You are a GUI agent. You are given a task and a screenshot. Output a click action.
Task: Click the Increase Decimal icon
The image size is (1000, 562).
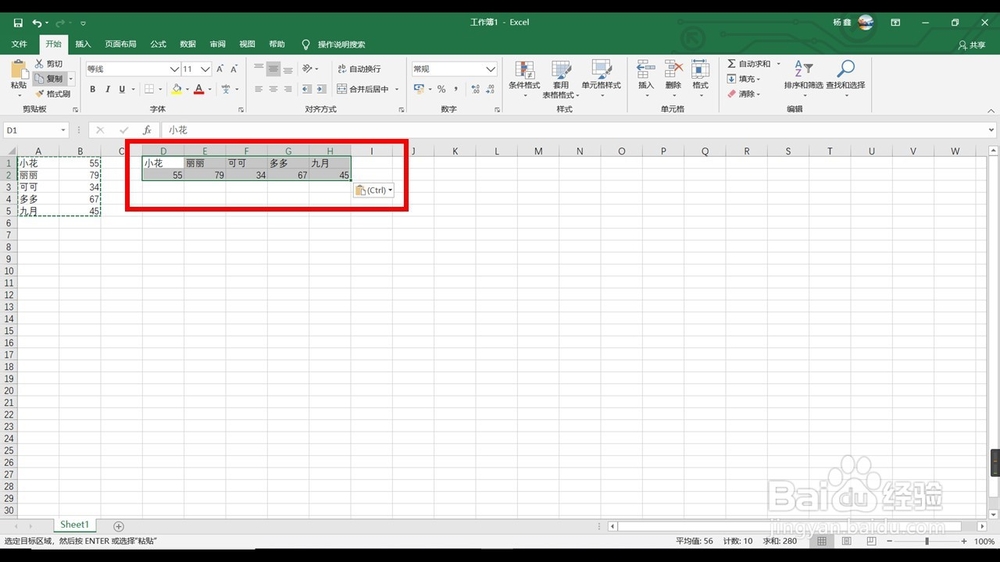[x=476, y=89]
